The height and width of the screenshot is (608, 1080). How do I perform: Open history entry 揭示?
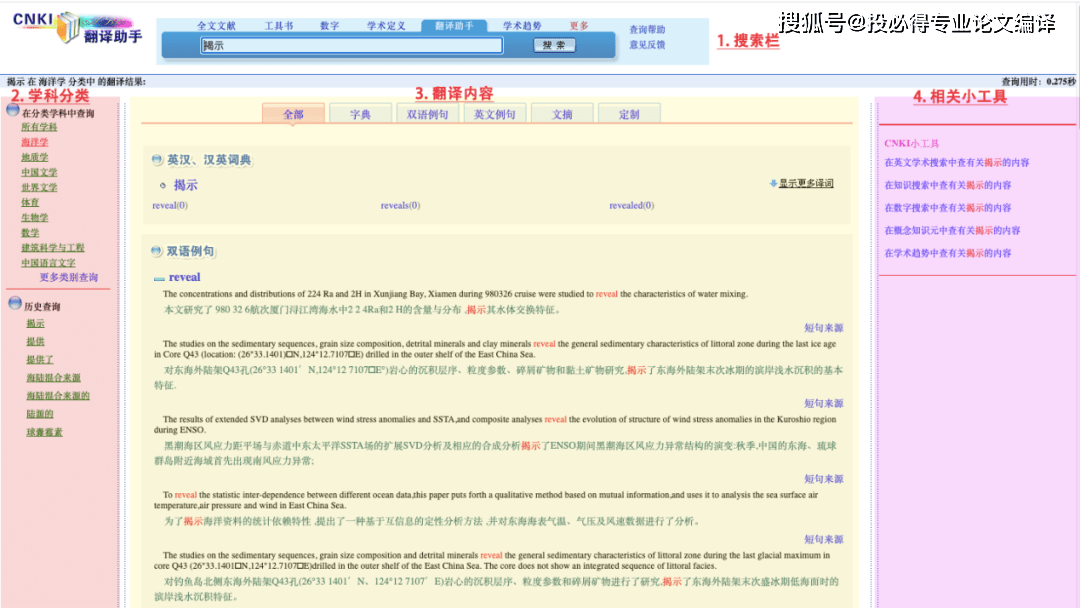tap(35, 324)
